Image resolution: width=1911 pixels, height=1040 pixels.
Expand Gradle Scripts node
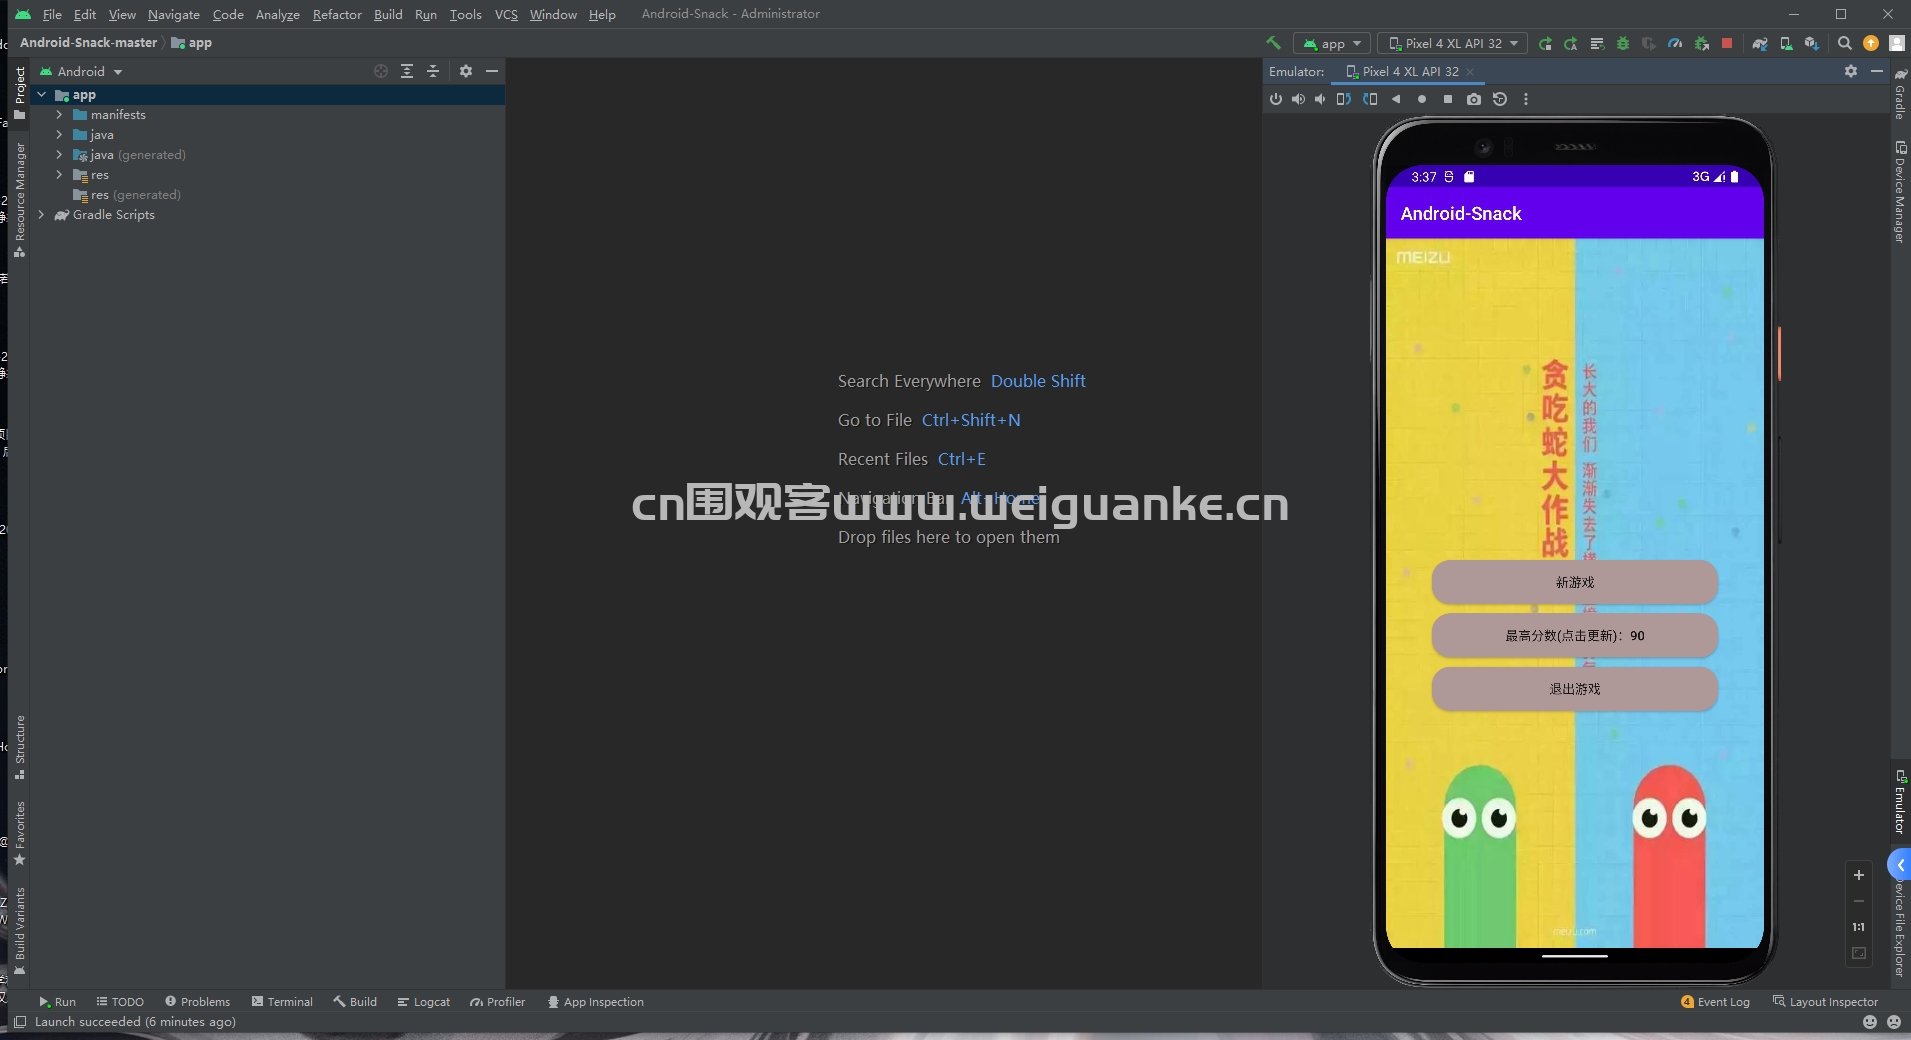[x=42, y=215]
